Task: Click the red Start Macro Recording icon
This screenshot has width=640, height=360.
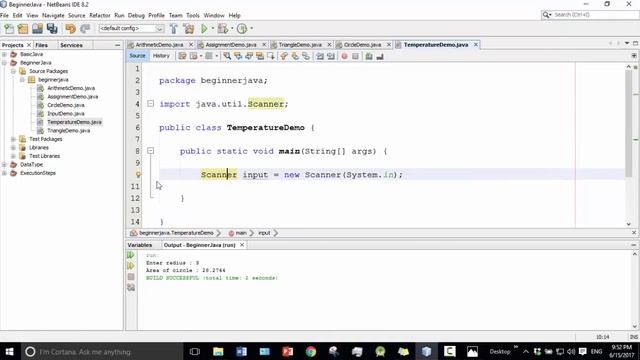Action: [x=344, y=56]
